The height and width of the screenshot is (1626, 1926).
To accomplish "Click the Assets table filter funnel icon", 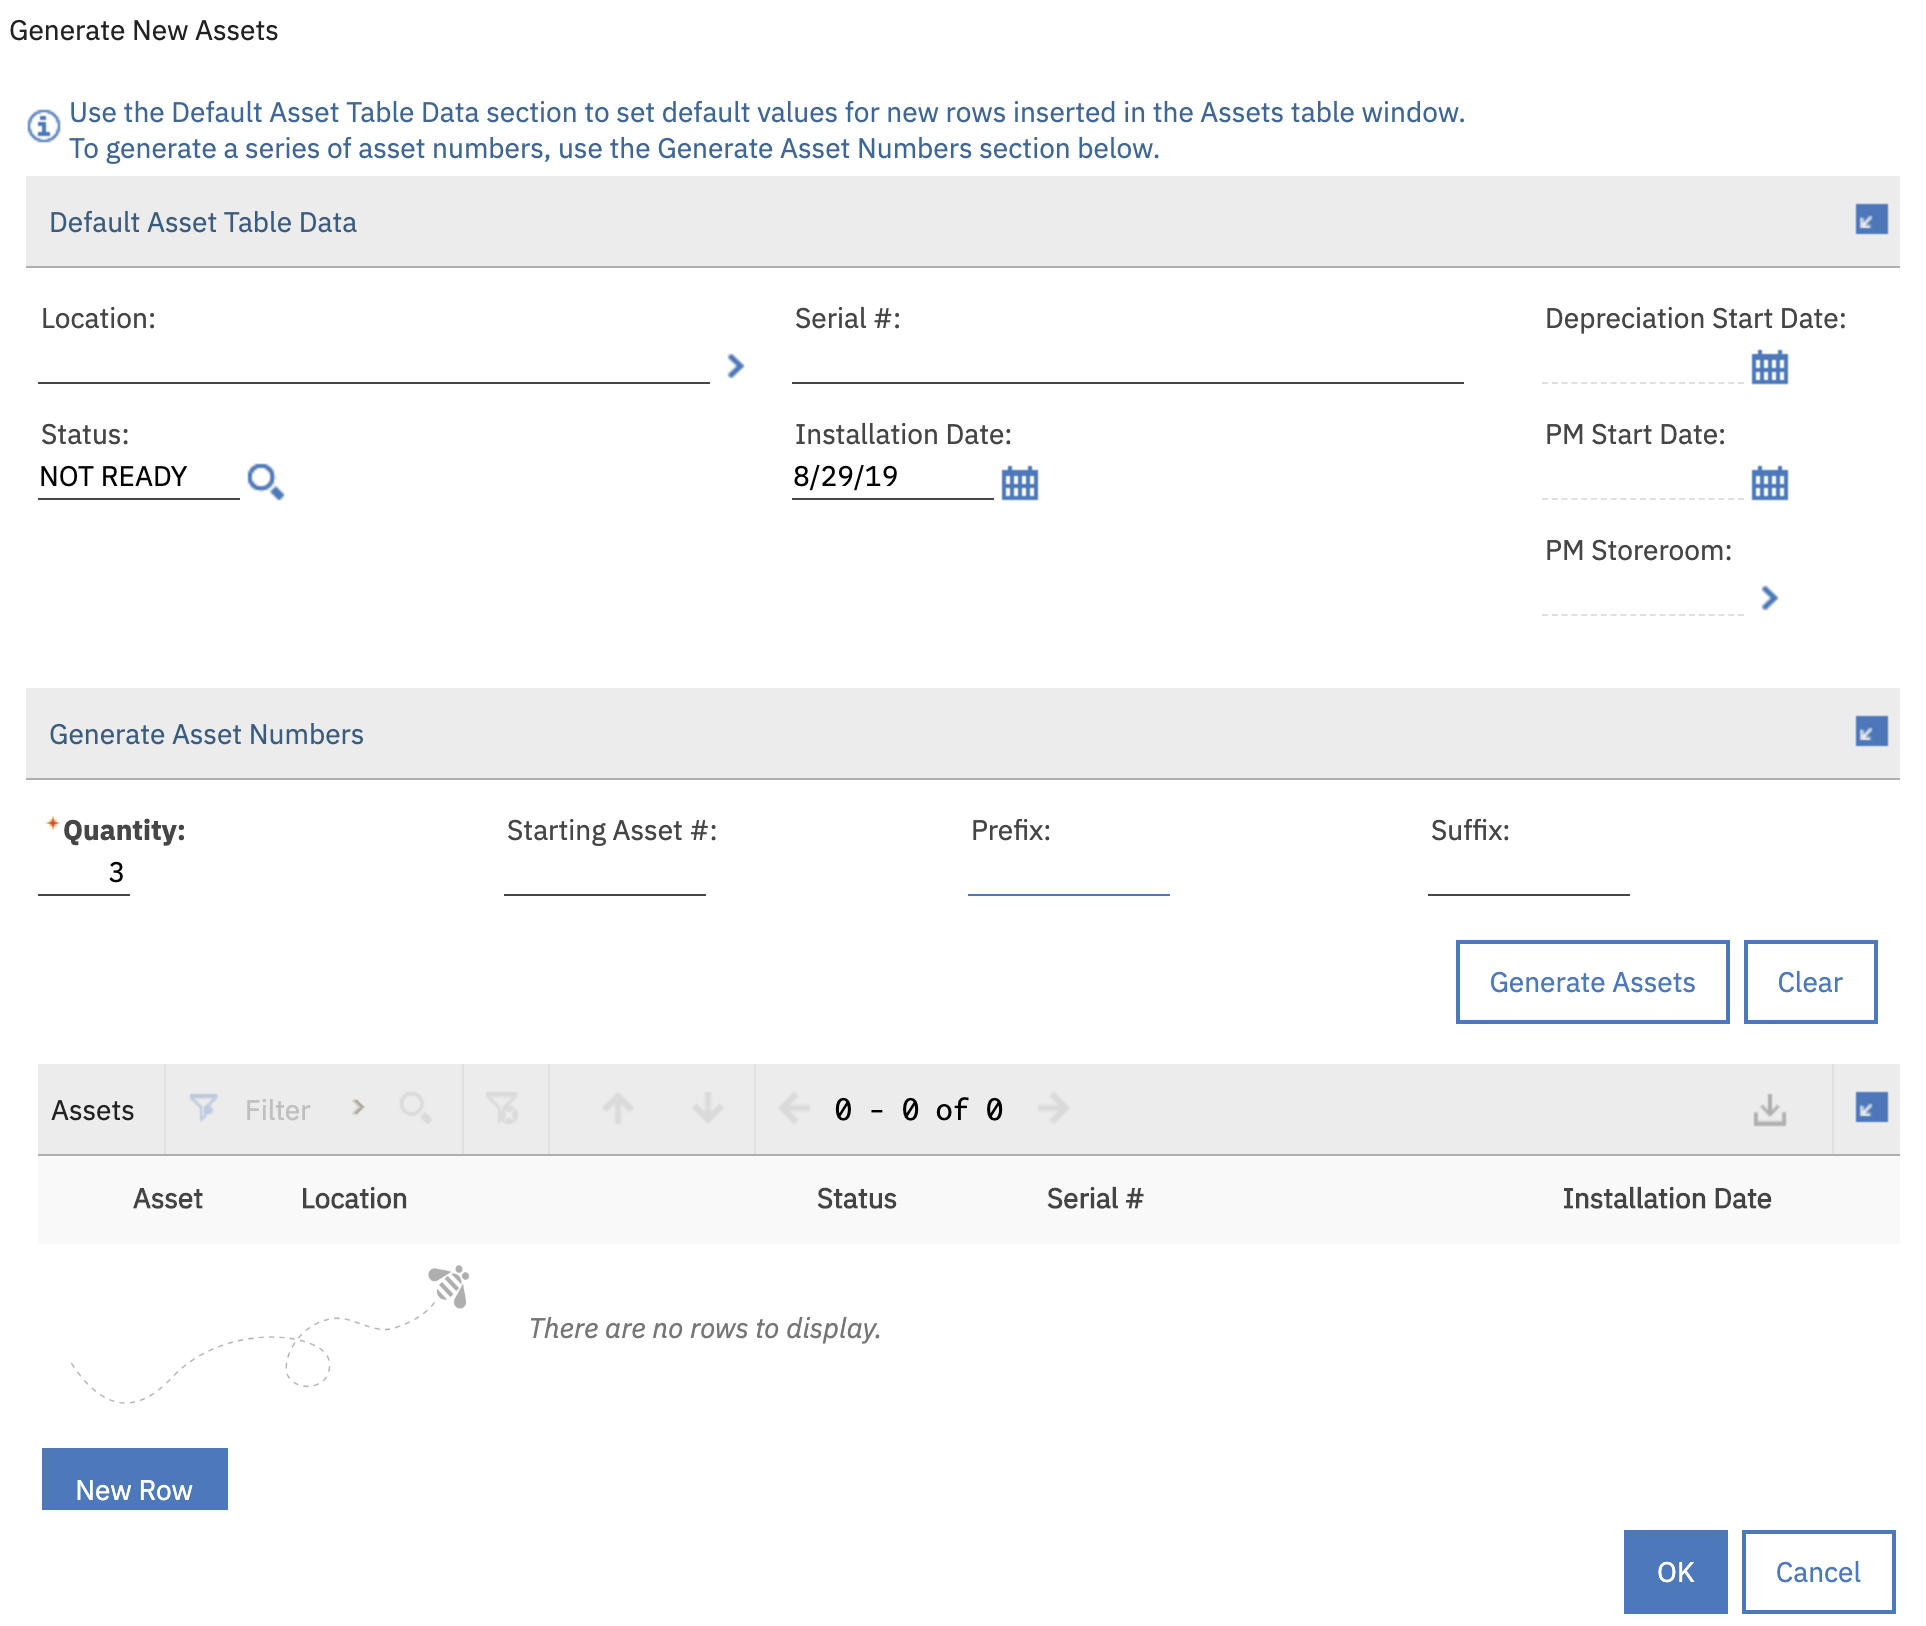I will click(203, 1108).
